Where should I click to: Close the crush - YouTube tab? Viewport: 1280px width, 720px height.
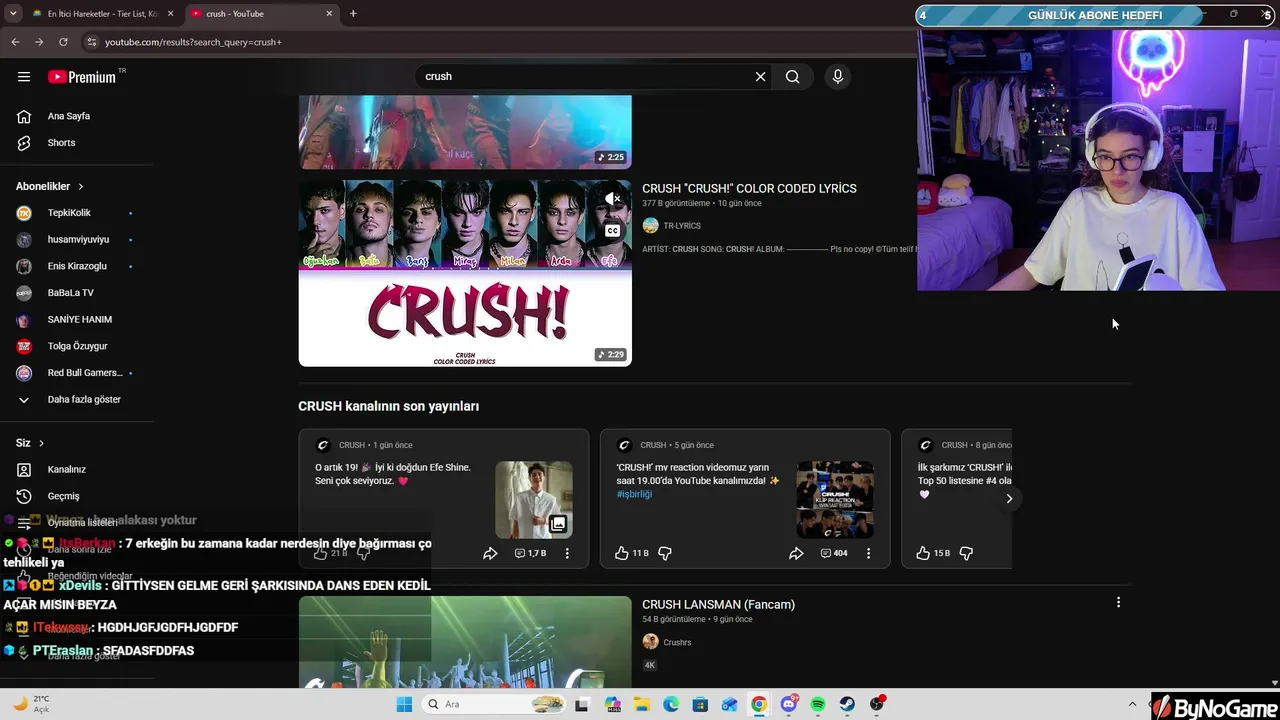[x=329, y=14]
